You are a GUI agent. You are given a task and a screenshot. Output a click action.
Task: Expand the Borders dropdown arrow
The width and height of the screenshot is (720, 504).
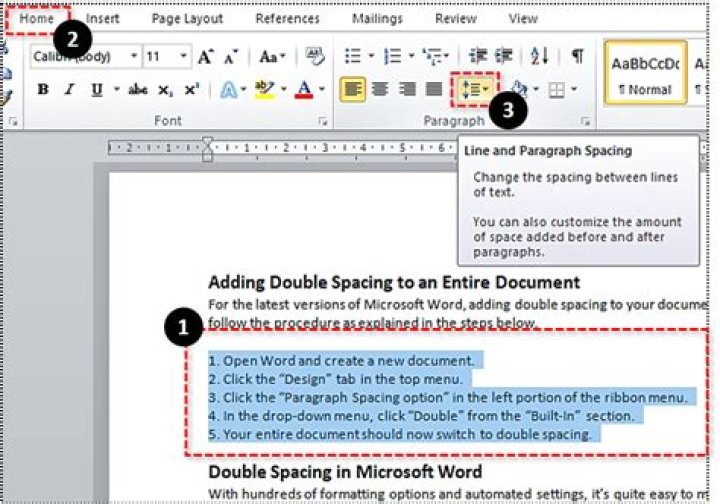click(574, 90)
